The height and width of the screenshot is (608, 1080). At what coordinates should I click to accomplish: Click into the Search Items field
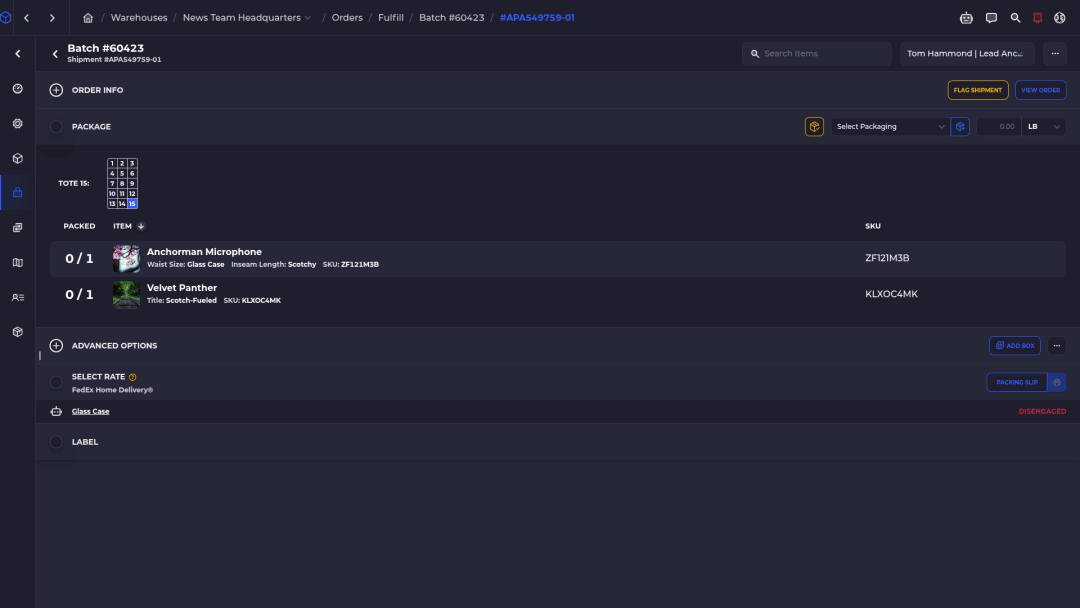click(817, 54)
